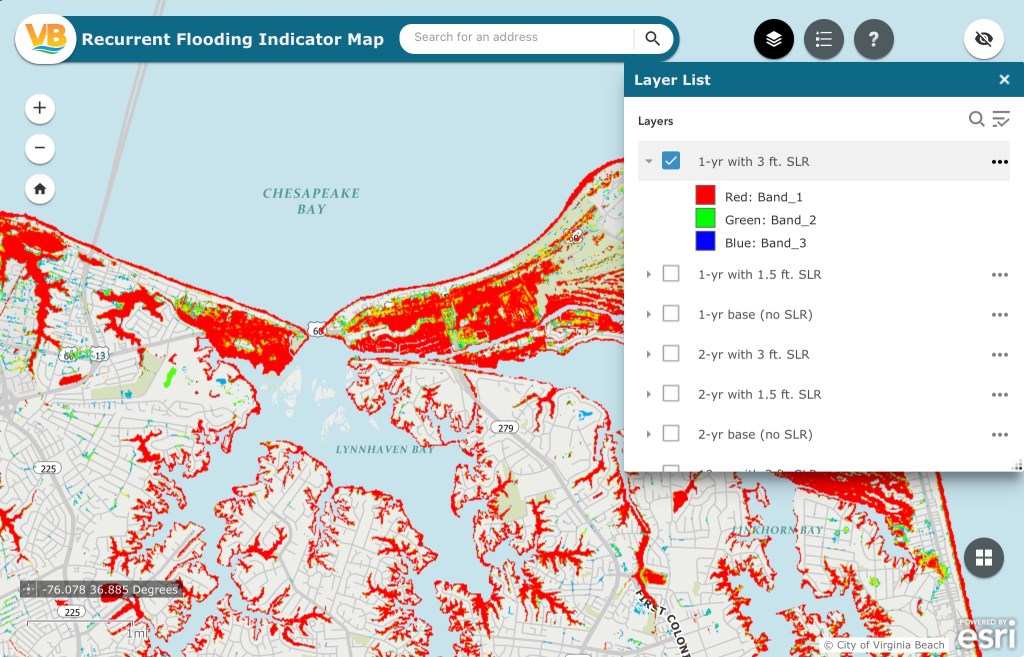Open the layer filter options icon
Image resolution: width=1024 pixels, height=657 pixels.
pyautogui.click(x=1001, y=120)
